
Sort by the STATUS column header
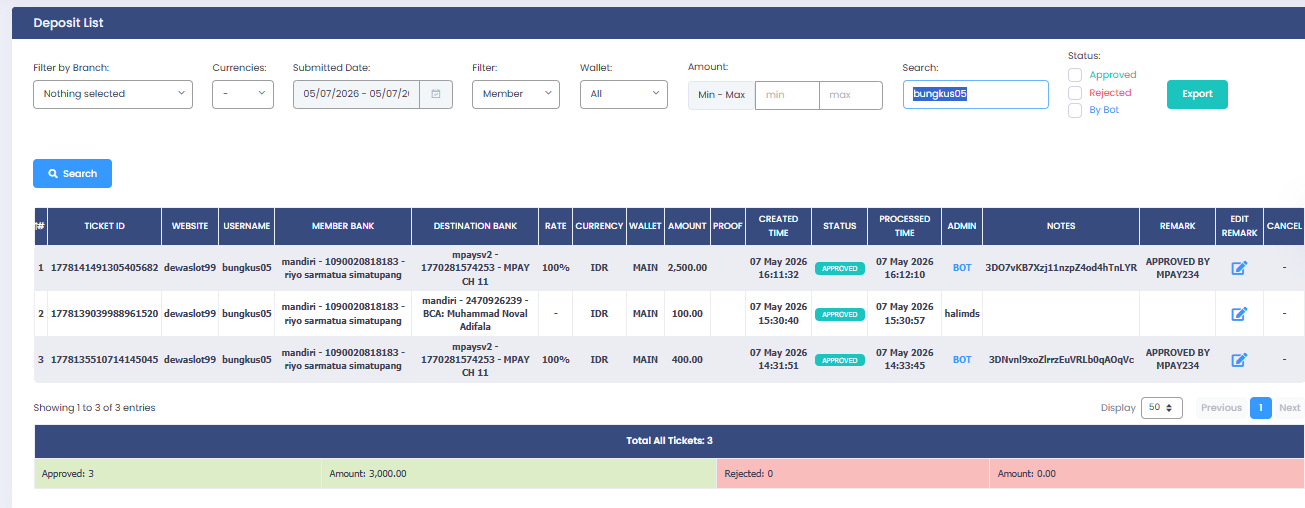tap(839, 226)
